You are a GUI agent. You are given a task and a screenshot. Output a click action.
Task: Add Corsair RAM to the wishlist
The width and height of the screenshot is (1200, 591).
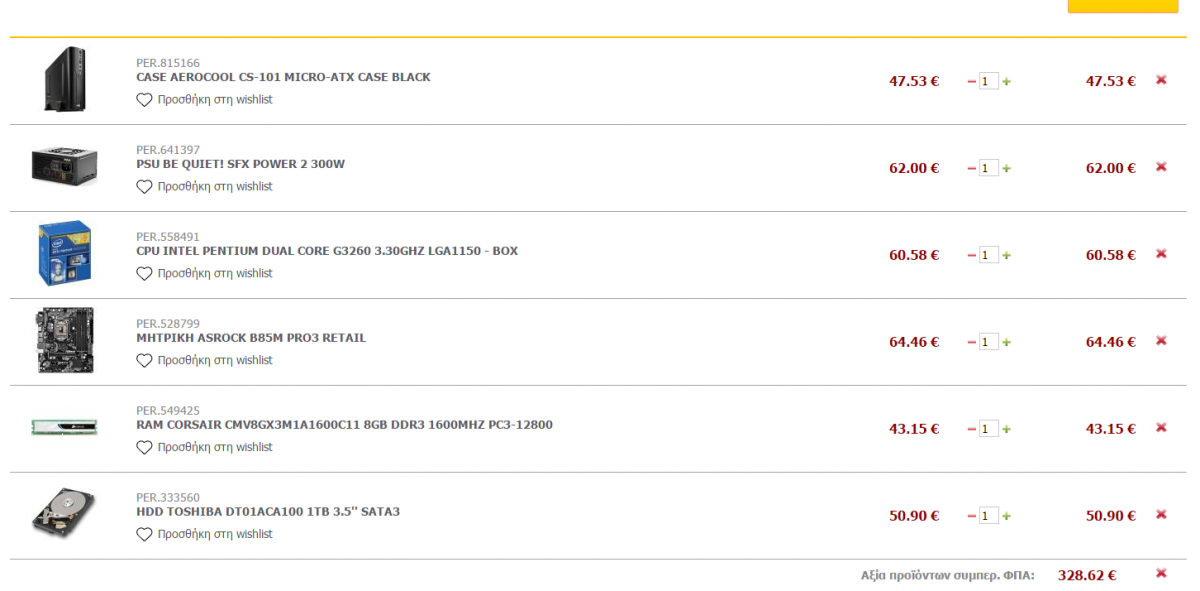pyautogui.click(x=204, y=448)
